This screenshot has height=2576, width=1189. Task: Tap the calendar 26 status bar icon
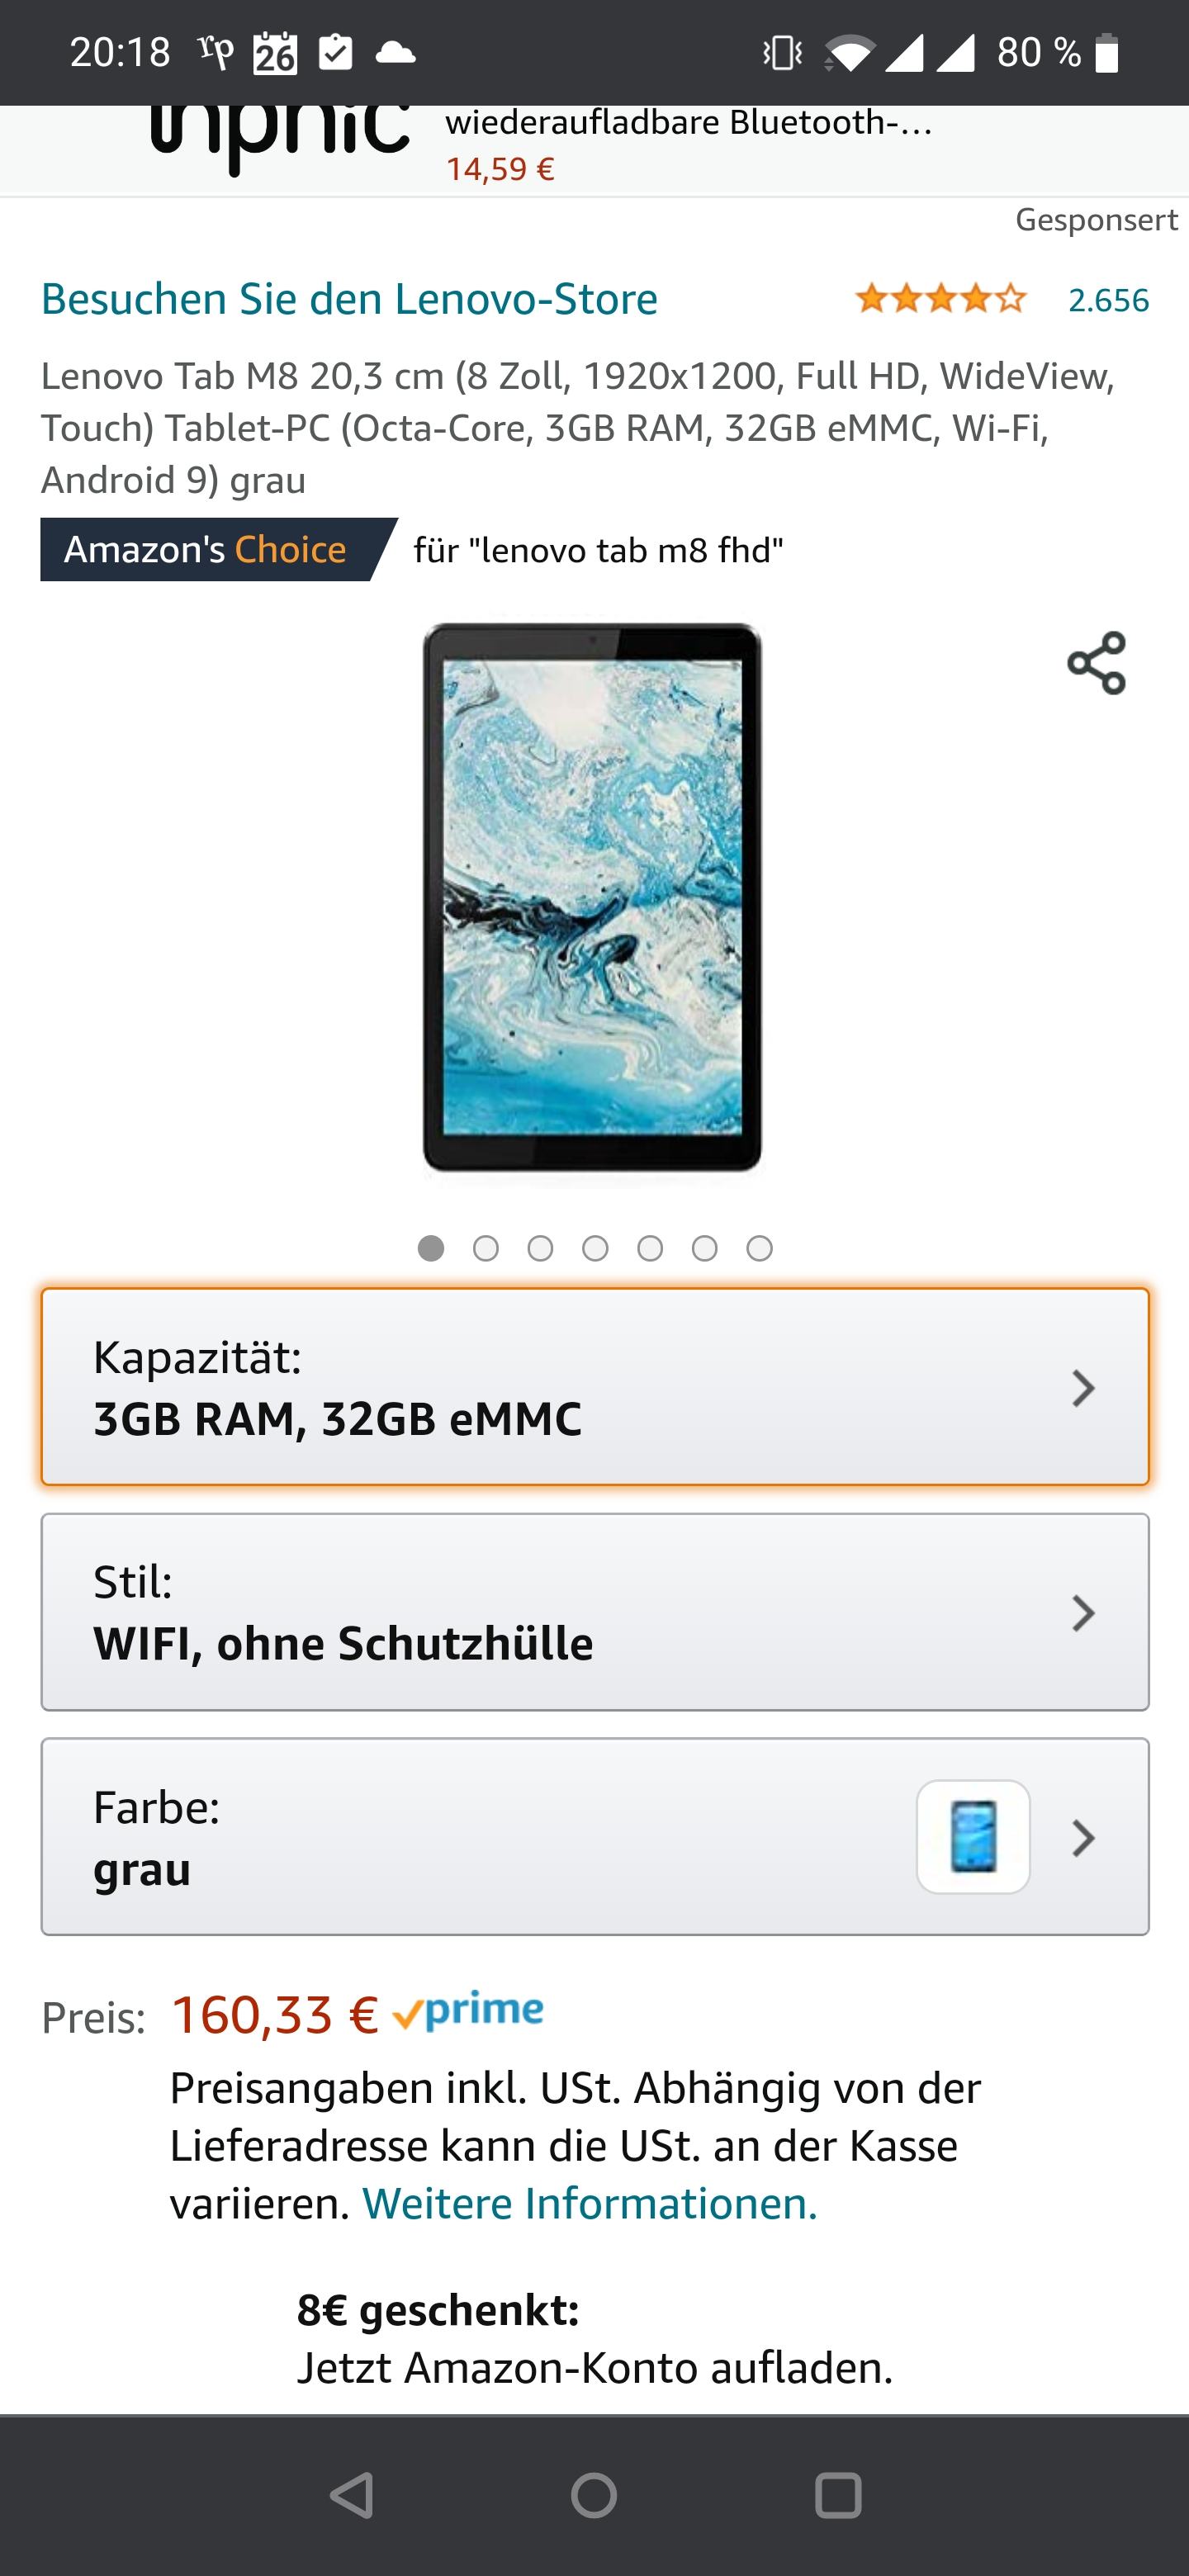coord(275,53)
